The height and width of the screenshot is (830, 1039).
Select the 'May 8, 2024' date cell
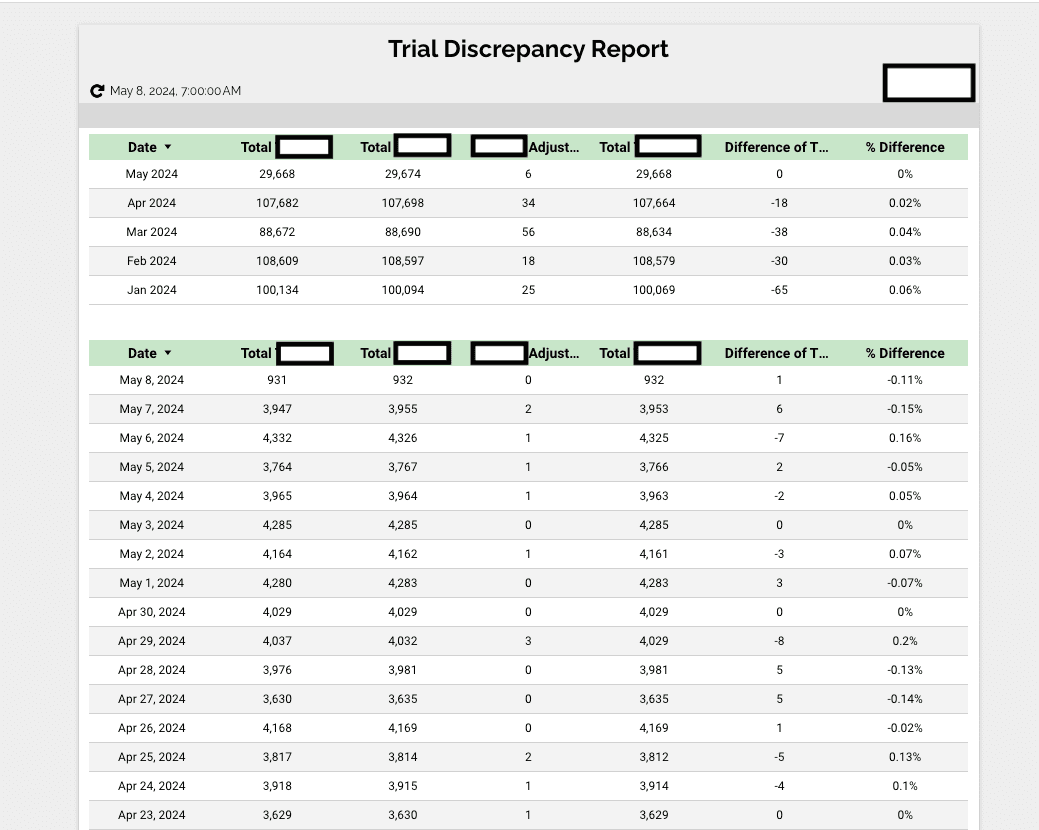coord(152,380)
